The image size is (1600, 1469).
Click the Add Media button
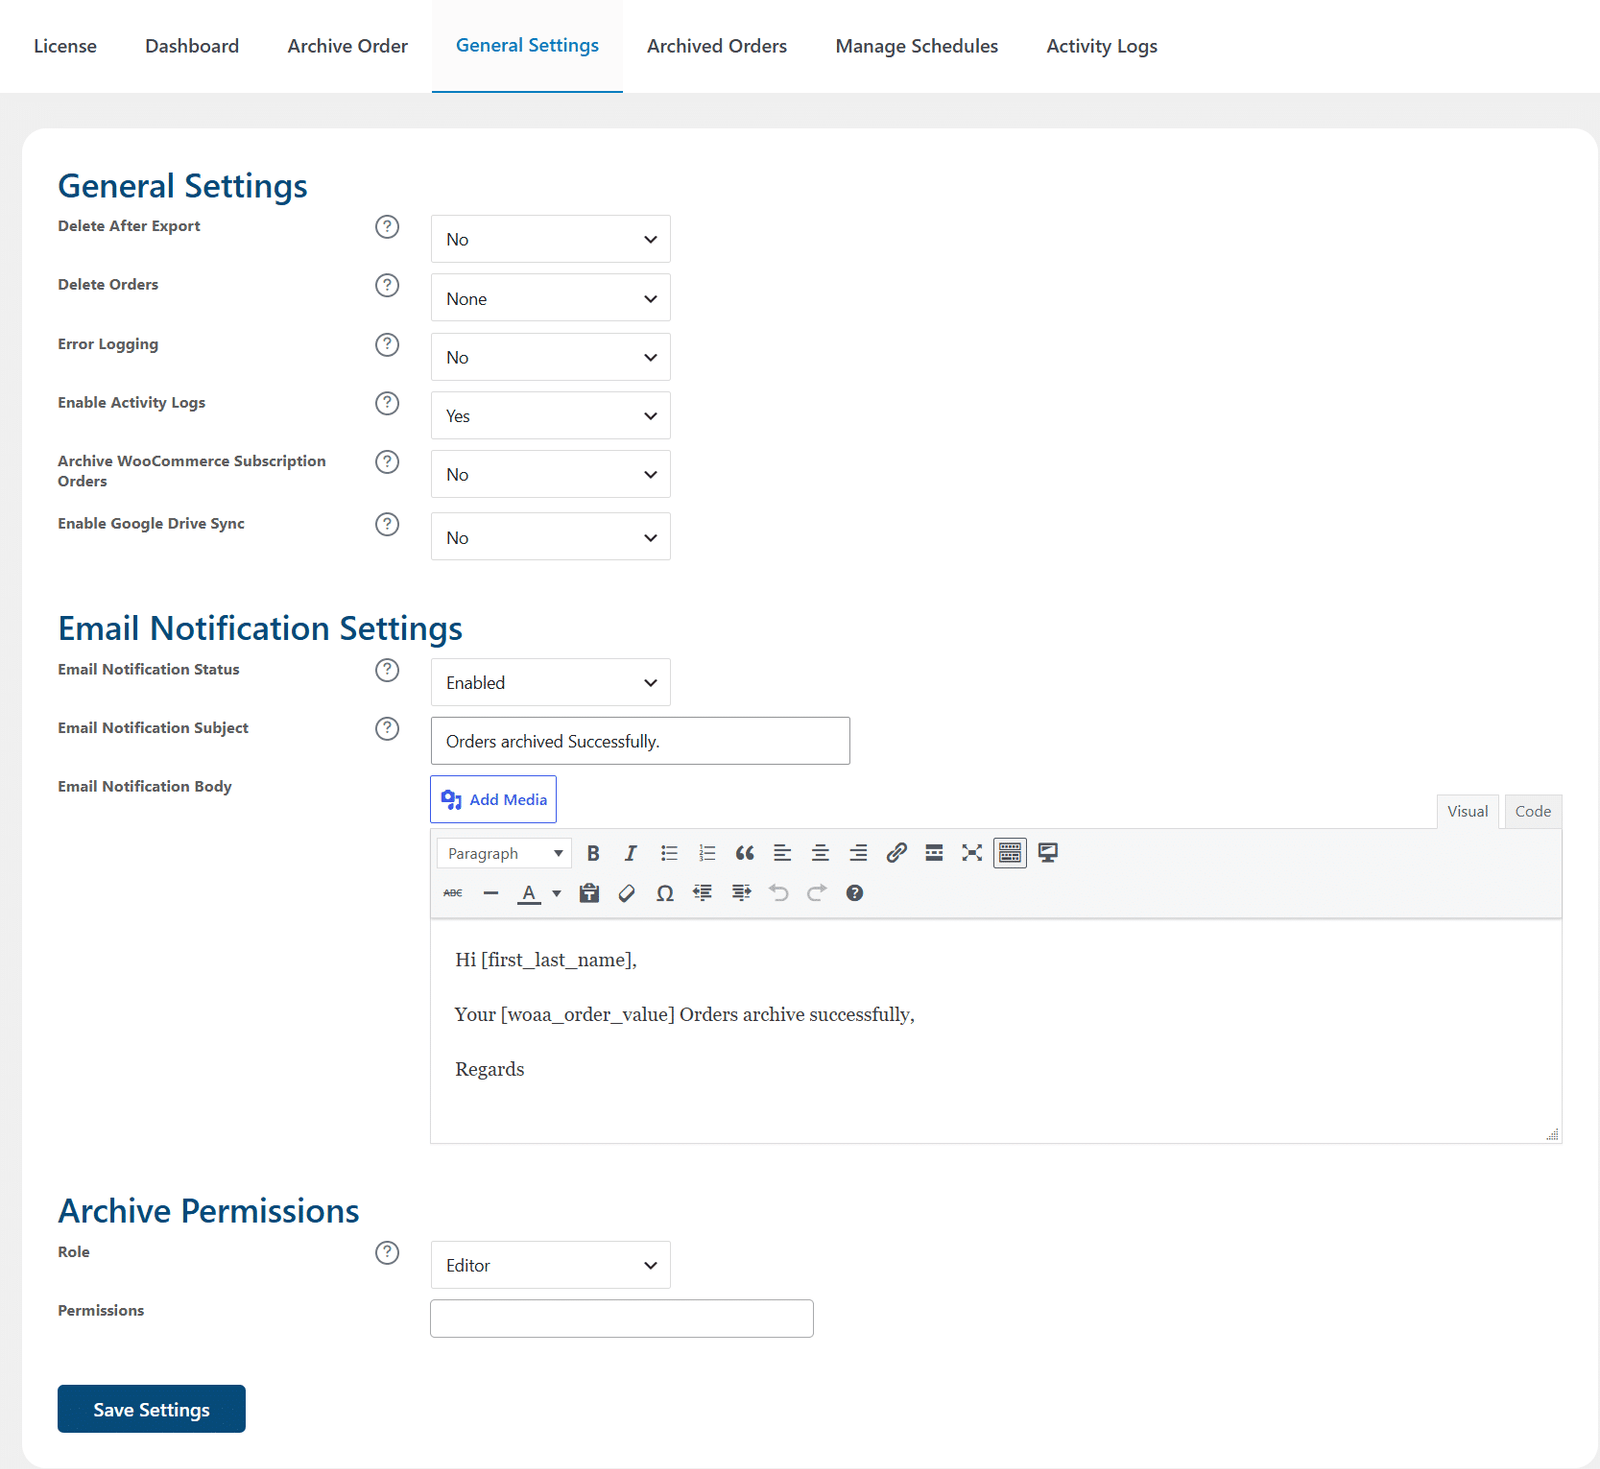click(x=493, y=799)
